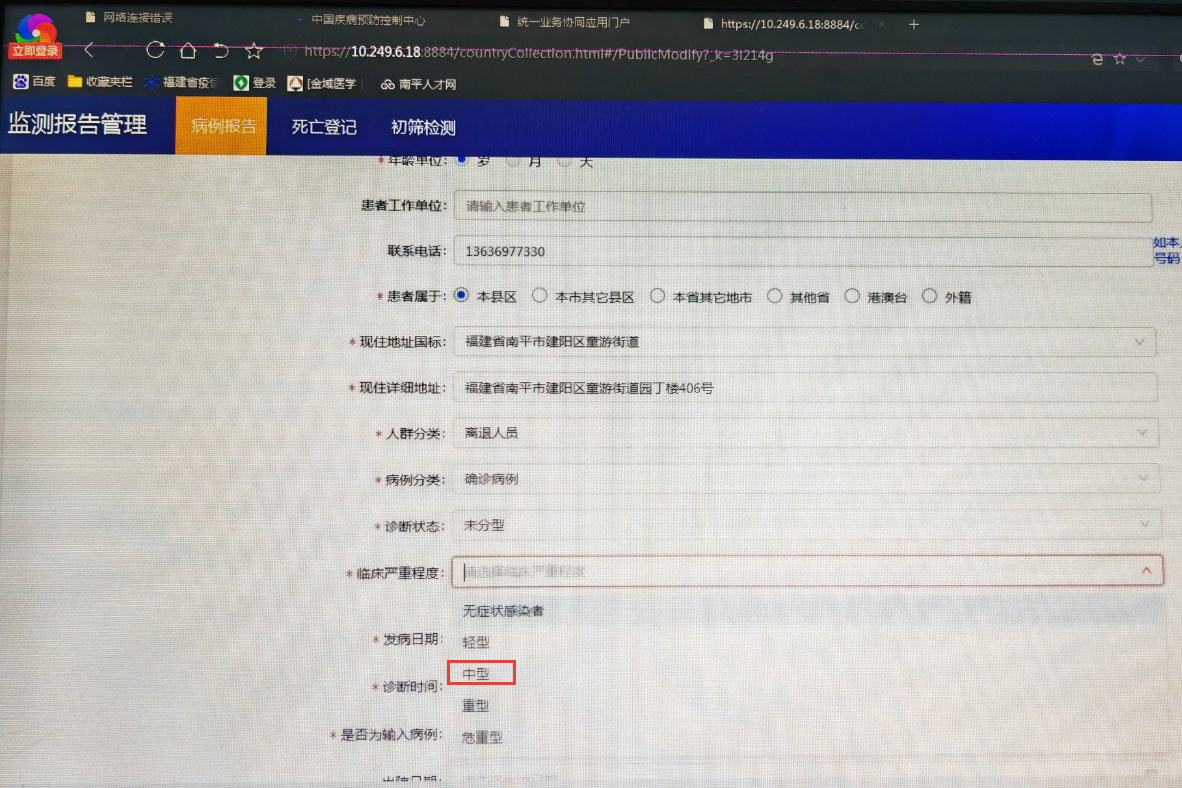This screenshot has height=788, width=1182.
Task: Click the 立即登录 browser logo
Action: (35, 36)
